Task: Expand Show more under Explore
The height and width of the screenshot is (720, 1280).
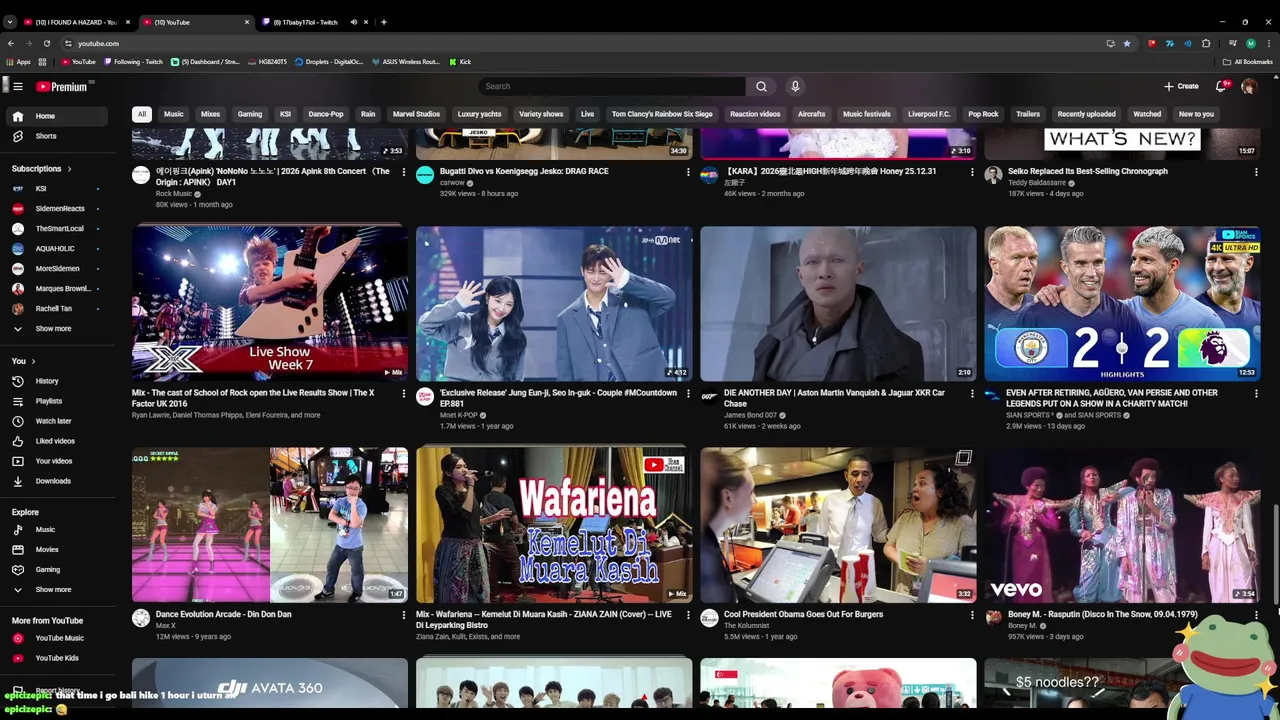Action: tap(57, 589)
